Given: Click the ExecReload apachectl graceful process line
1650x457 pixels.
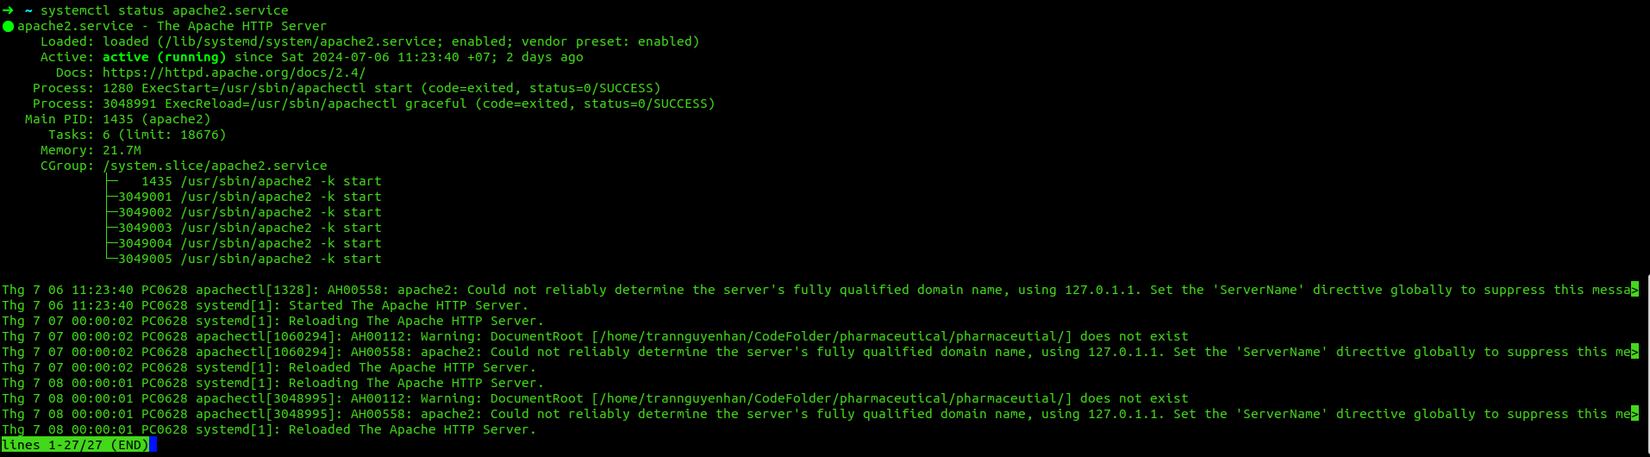Looking at the screenshot, I should (408, 104).
